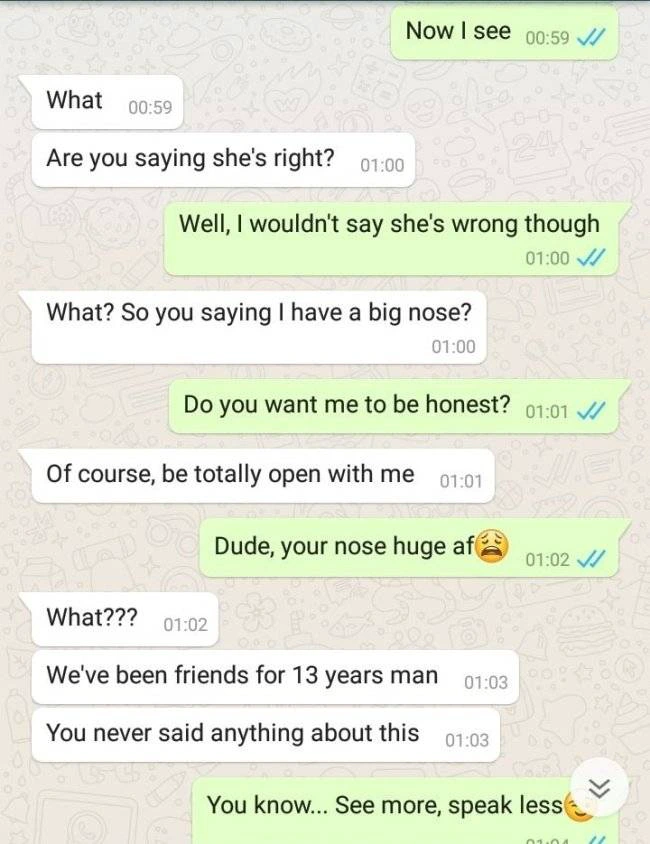Click the weary face emoji in message

coord(492,546)
